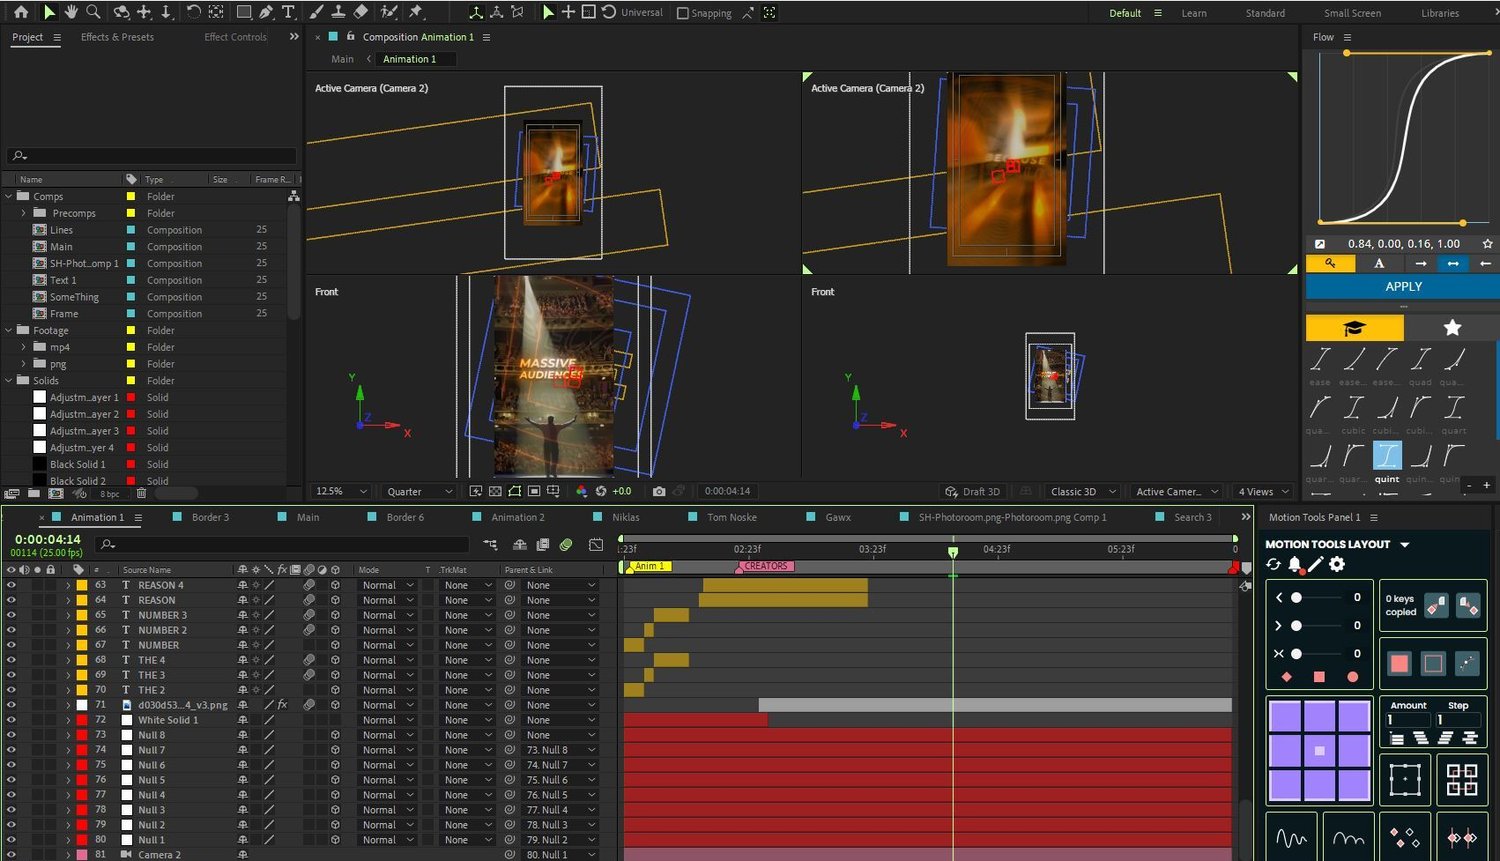The width and height of the screenshot is (1500, 861).
Task: Select the Hand tool
Action: [71, 12]
